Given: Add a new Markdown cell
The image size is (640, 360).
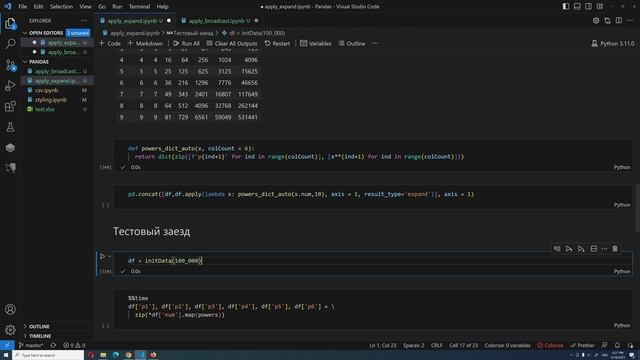Looking at the screenshot, I should (x=145, y=43).
